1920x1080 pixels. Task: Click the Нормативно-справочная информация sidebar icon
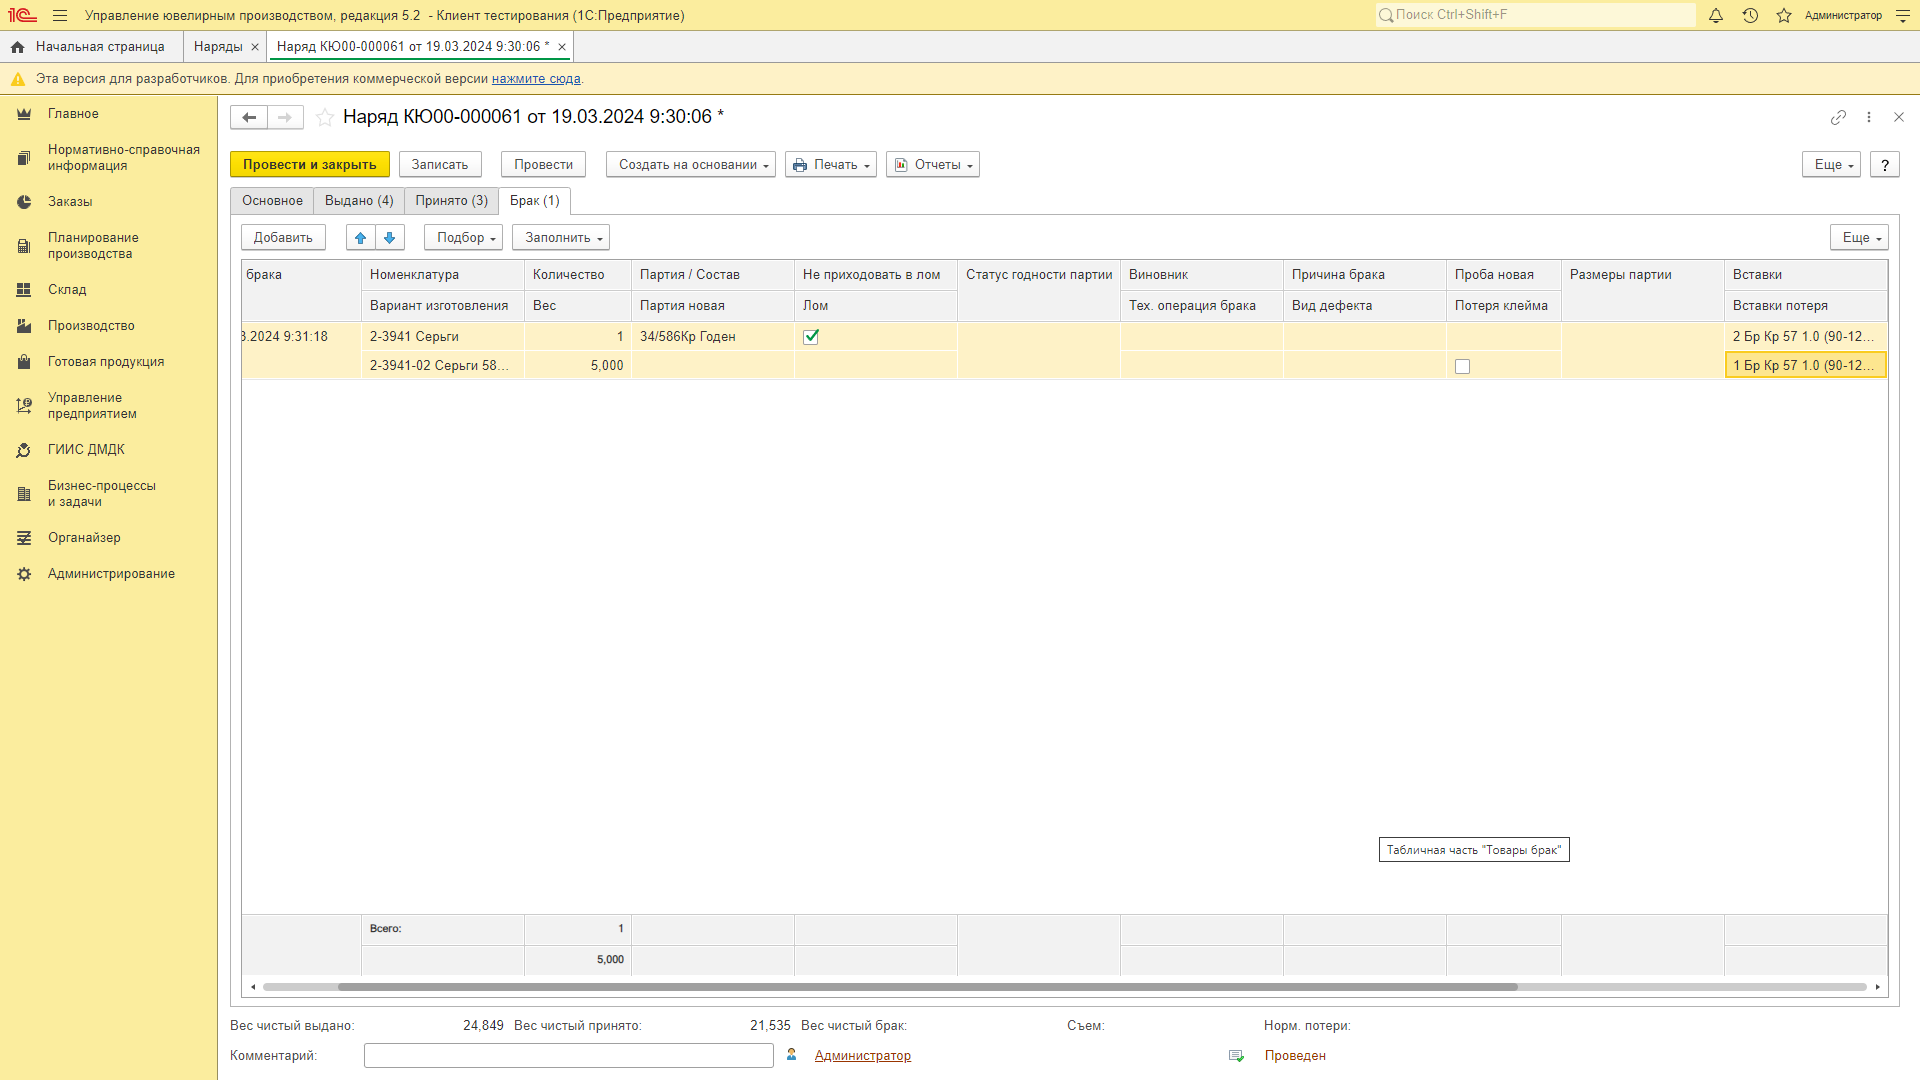click(24, 158)
